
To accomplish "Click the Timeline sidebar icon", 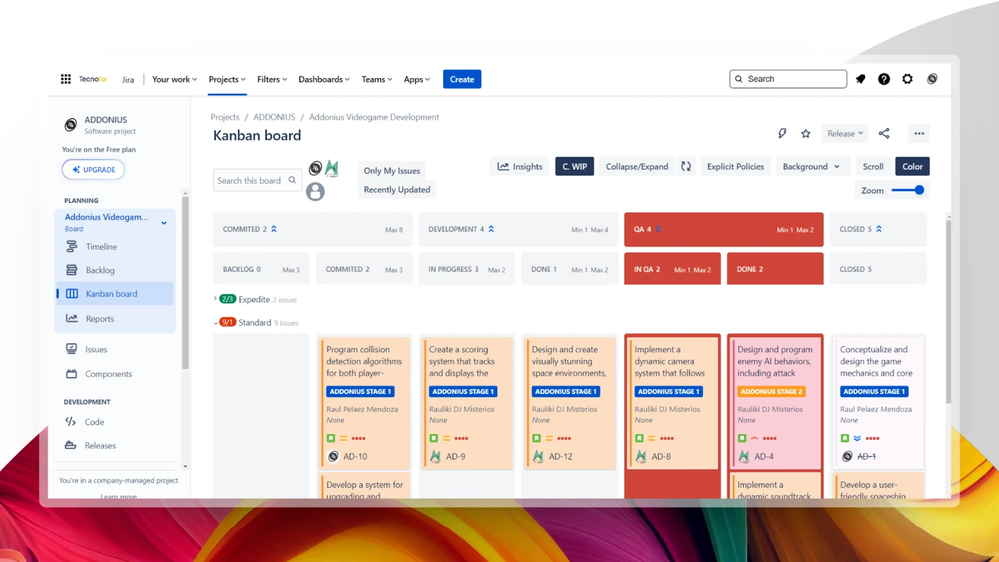I will [71, 247].
